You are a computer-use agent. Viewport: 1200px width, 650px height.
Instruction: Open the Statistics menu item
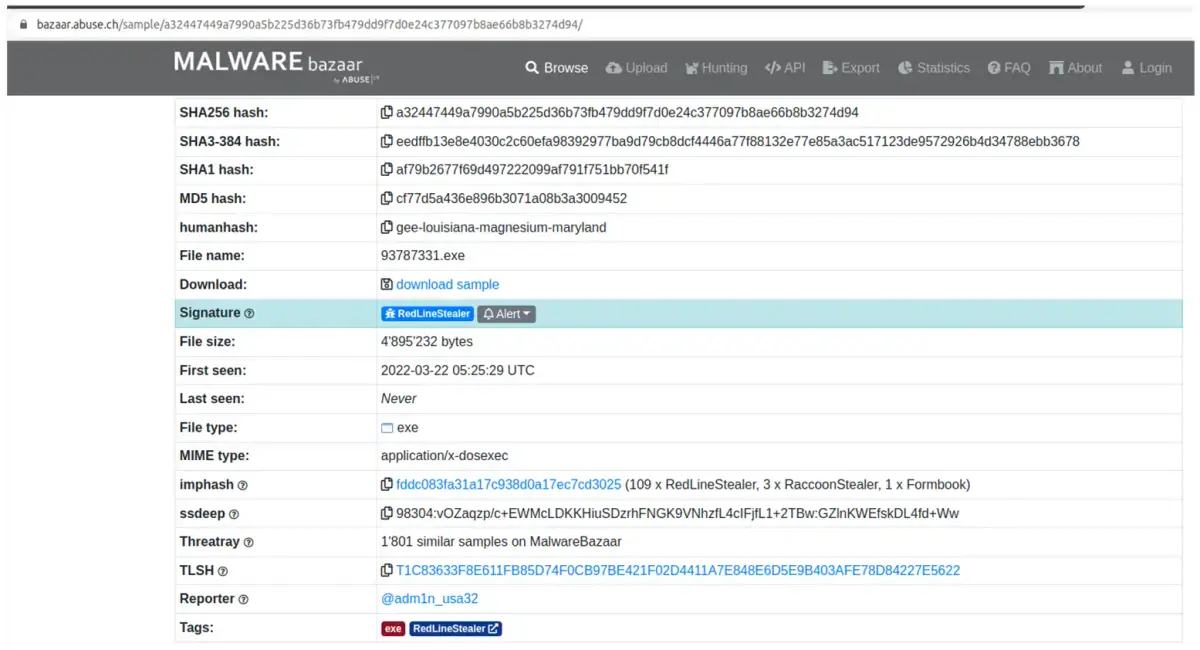click(934, 68)
